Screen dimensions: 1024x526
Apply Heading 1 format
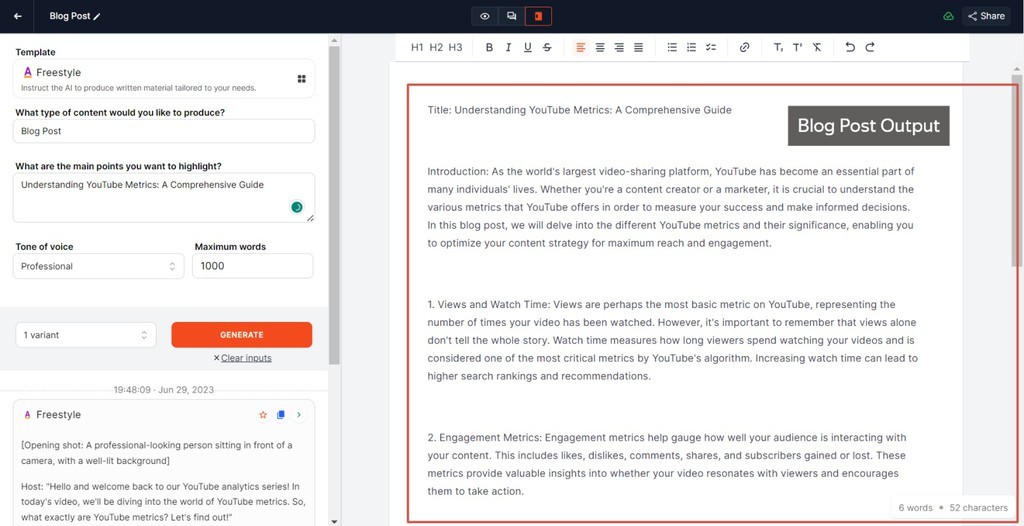point(417,47)
